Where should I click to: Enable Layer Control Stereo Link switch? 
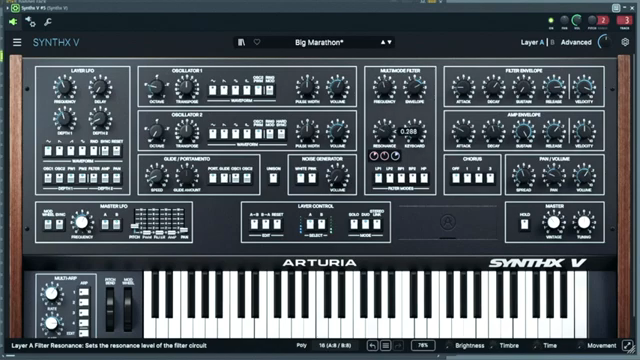pyautogui.click(x=377, y=224)
